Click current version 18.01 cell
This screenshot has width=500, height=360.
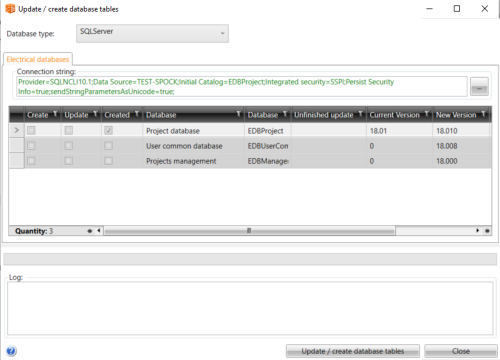tap(399, 131)
